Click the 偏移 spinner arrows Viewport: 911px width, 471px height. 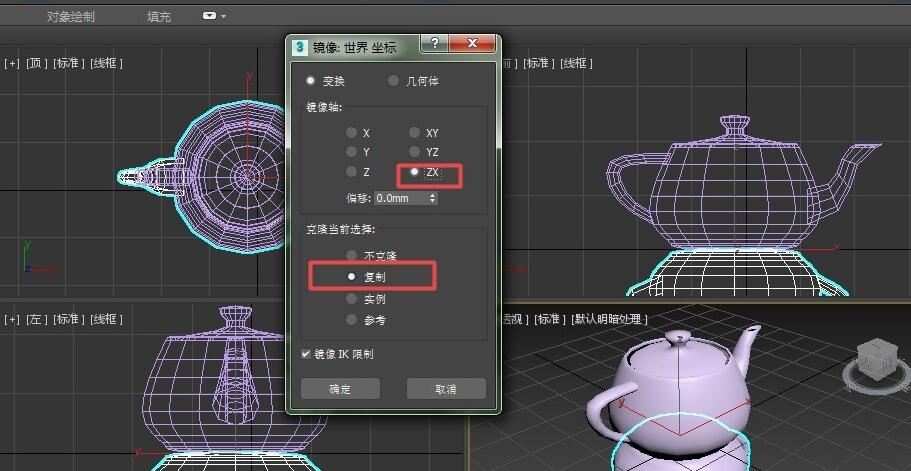[433, 198]
